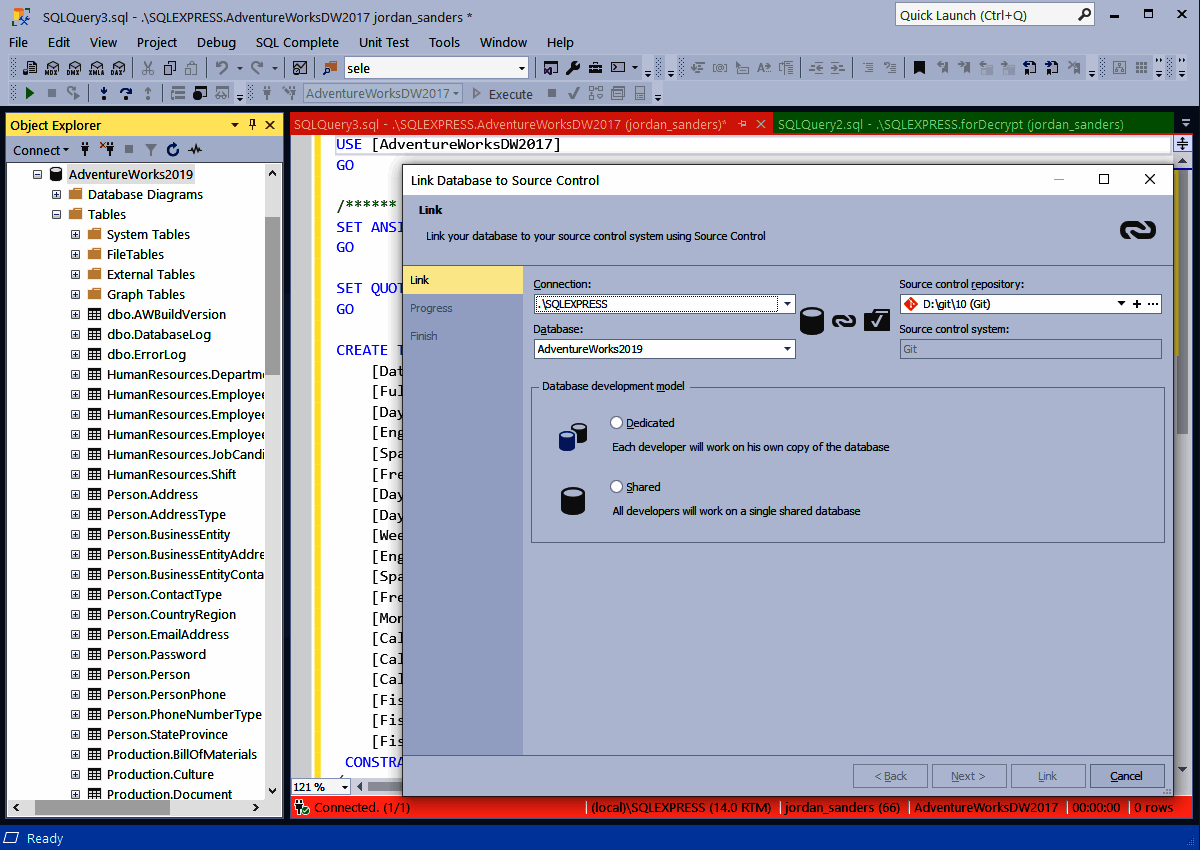
Task: Unpin the Object Explorer panel
Action: click(254, 124)
